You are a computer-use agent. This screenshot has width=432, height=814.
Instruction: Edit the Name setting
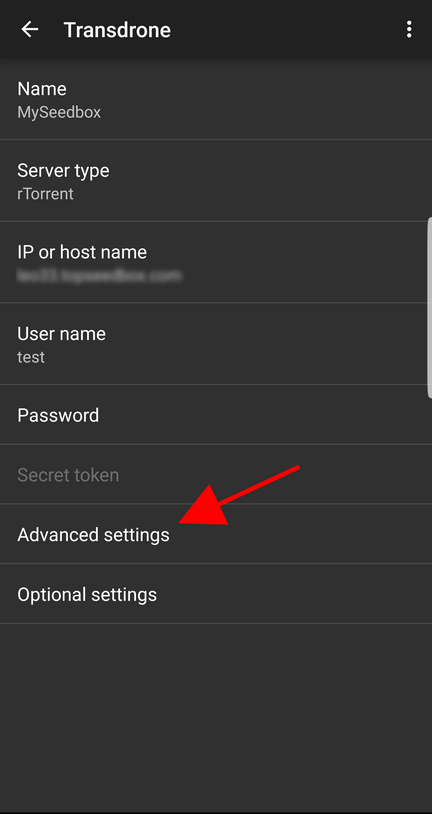[216, 99]
